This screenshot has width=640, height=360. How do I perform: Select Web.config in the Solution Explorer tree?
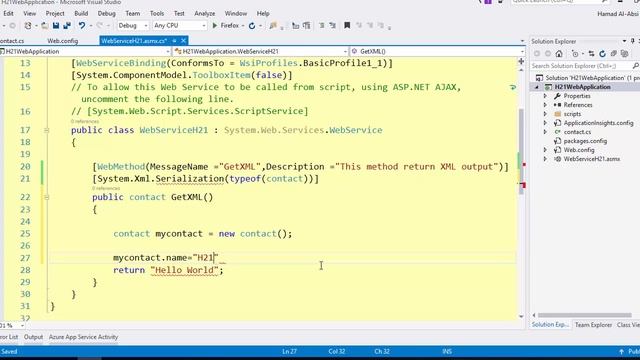coord(579,150)
